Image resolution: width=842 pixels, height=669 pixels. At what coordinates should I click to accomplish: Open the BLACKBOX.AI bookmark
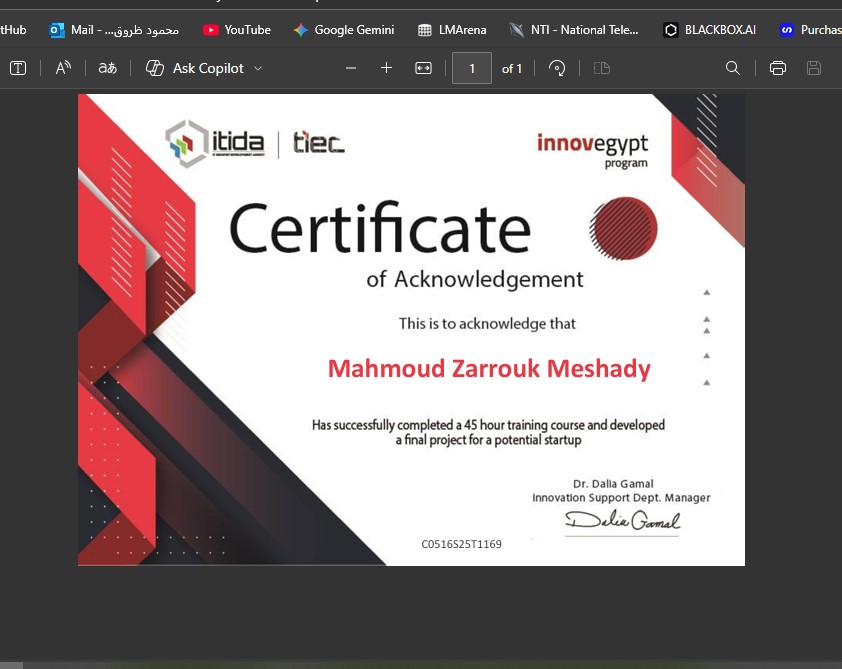[709, 29]
